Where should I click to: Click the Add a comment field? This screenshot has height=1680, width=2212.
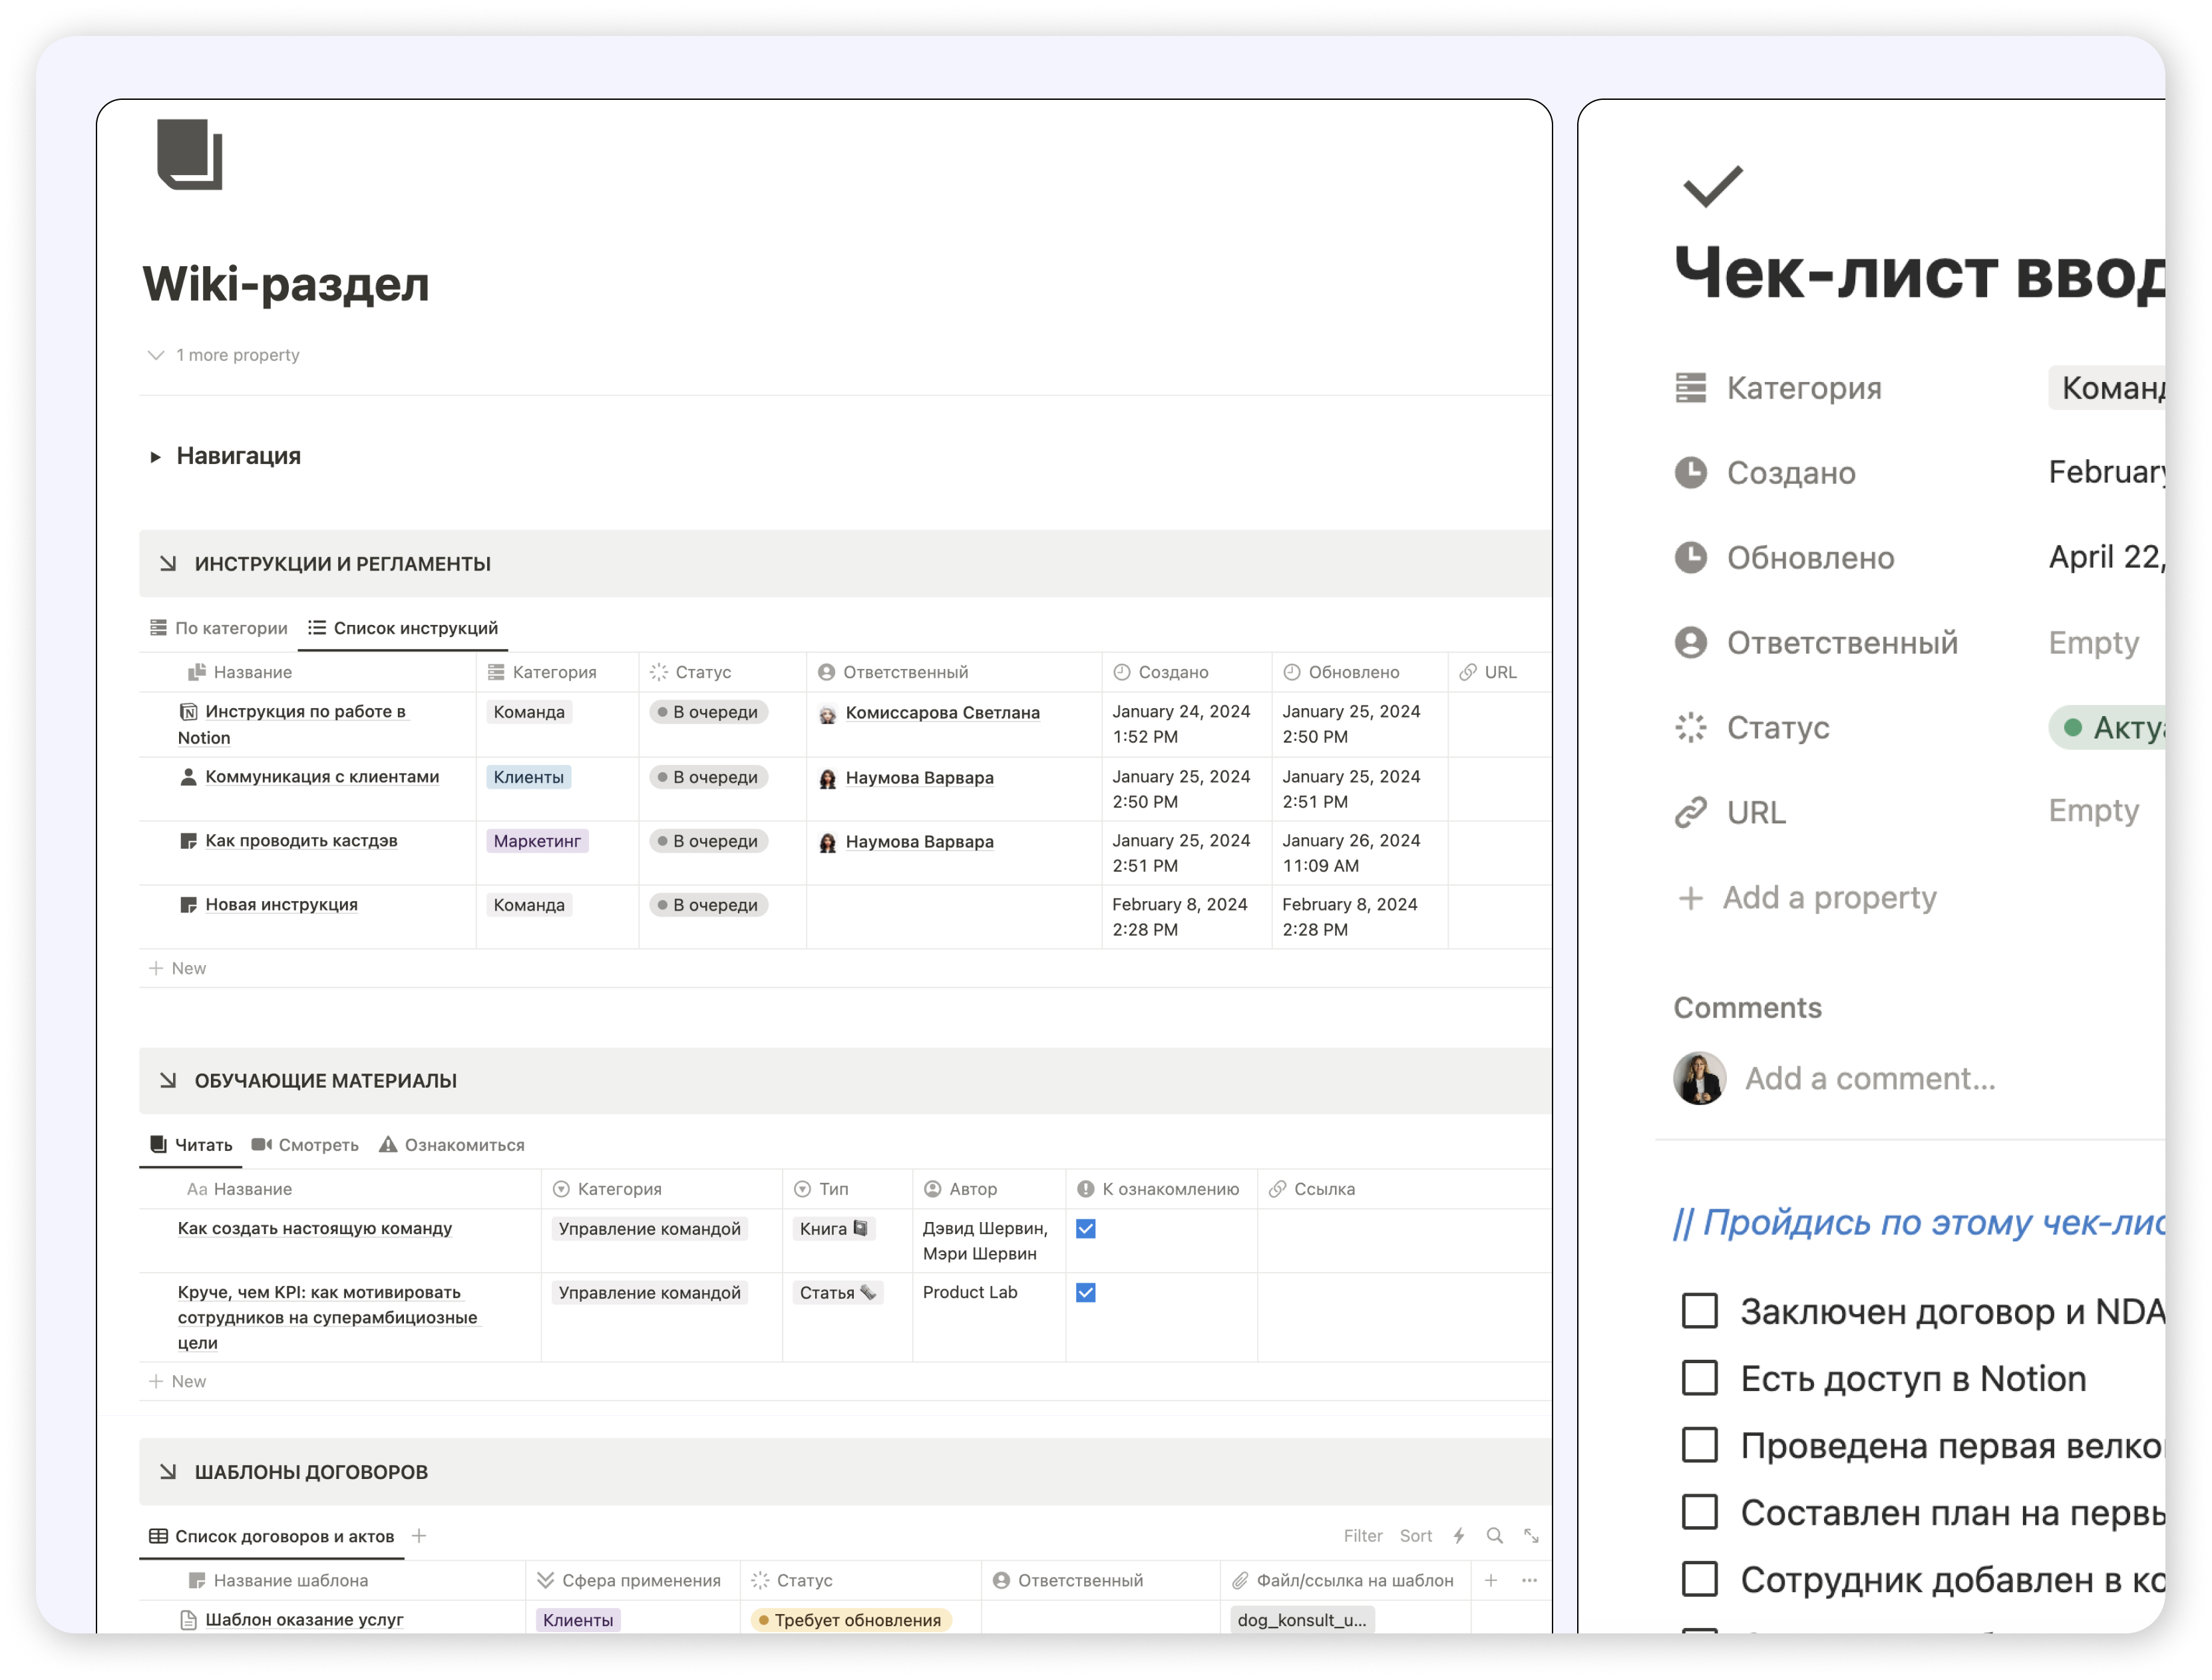[x=1871, y=1078]
